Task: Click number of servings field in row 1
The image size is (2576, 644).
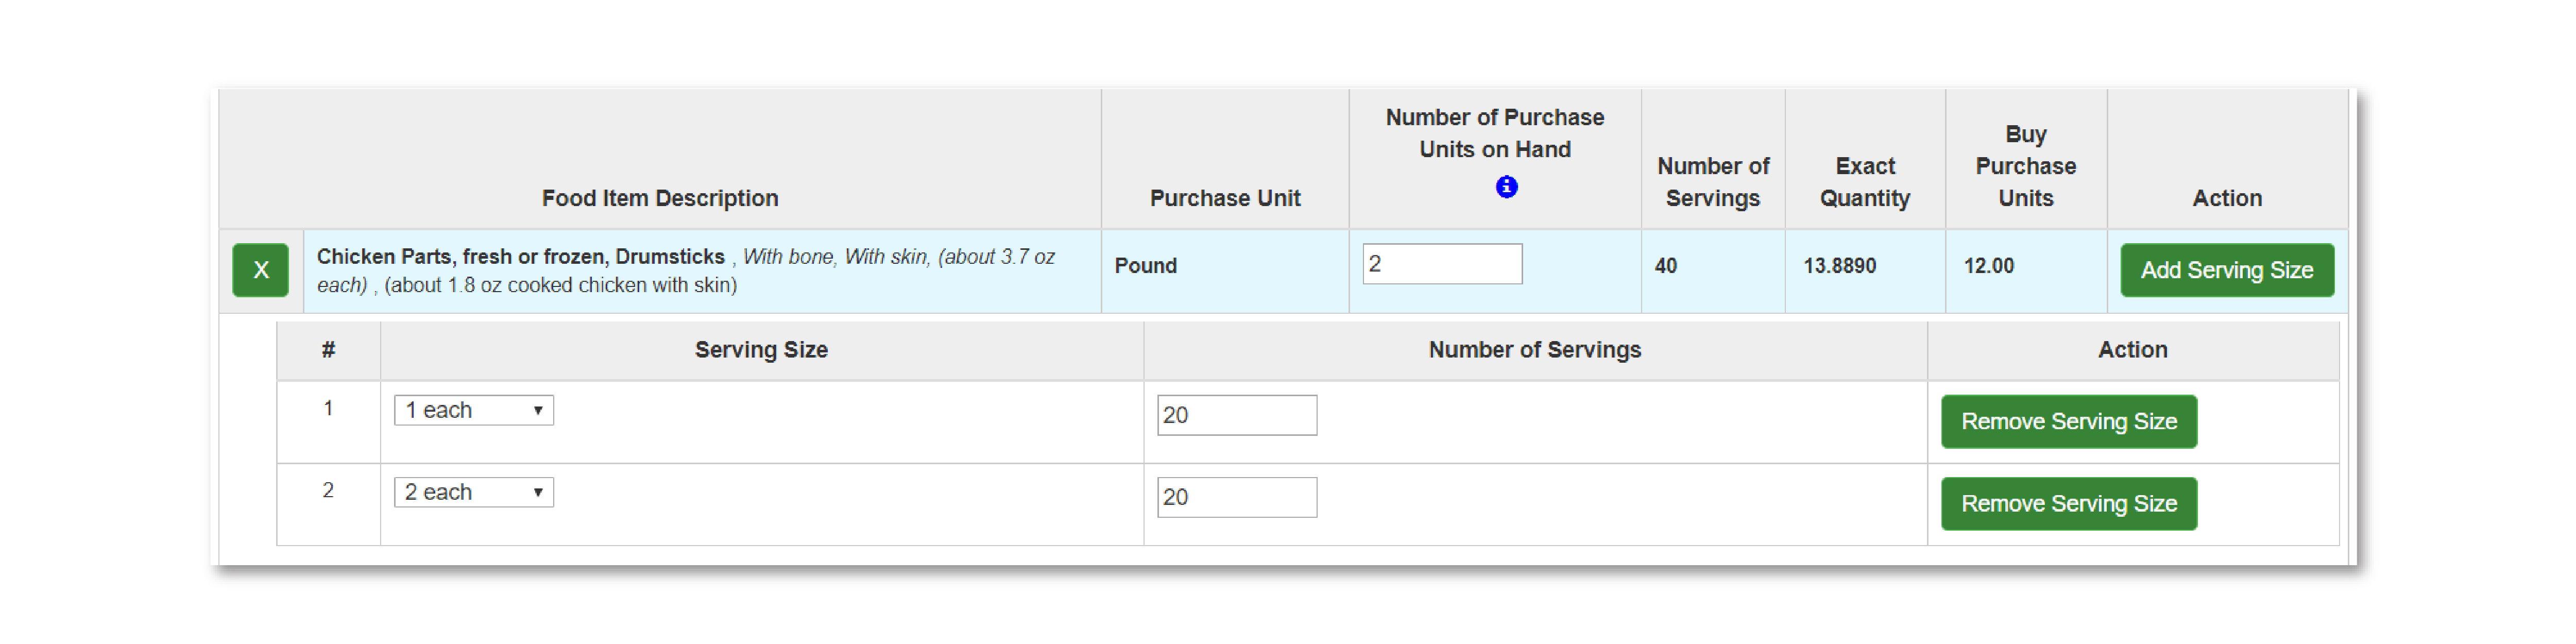Action: click(1237, 415)
